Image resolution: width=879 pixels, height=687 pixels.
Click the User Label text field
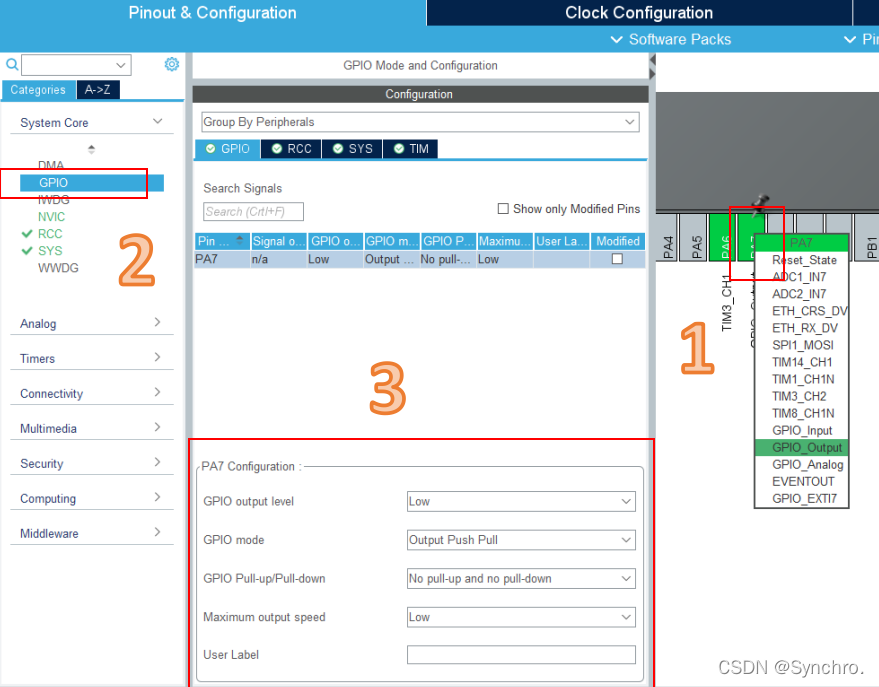[x=521, y=654]
